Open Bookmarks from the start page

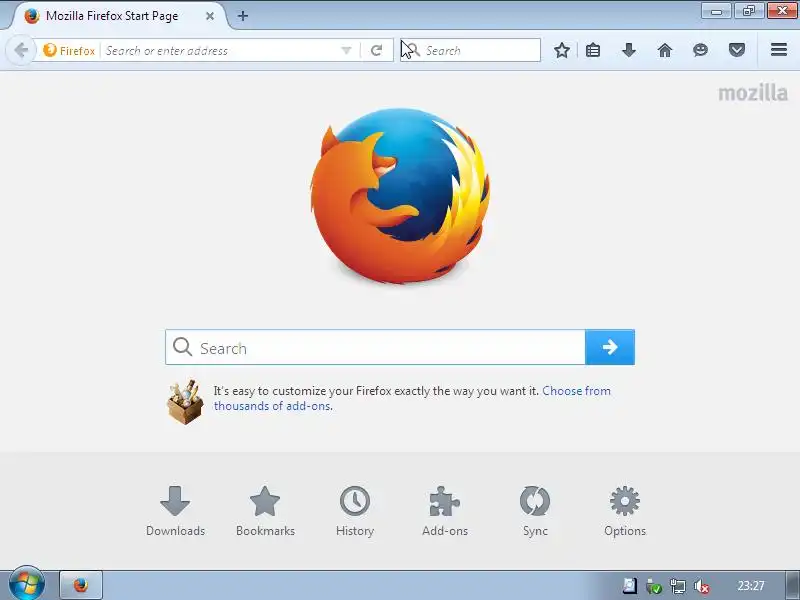point(265,511)
